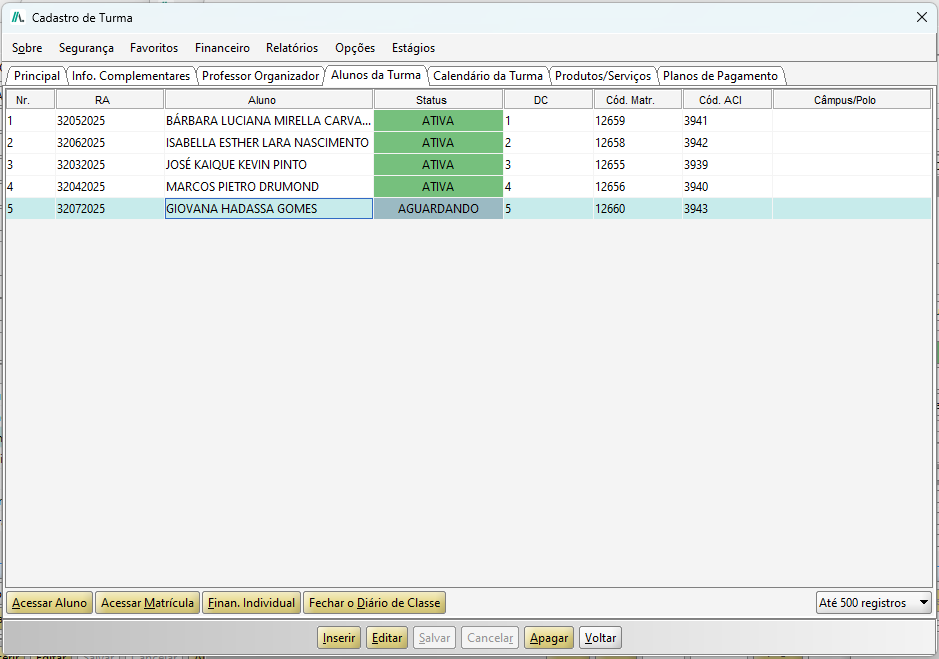Click Cód. ACI cell 3941

click(x=727, y=120)
